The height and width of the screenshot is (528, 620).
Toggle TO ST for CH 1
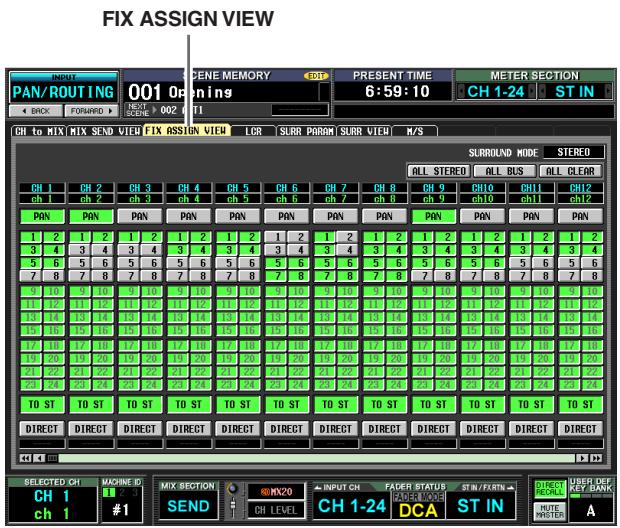pos(42,404)
